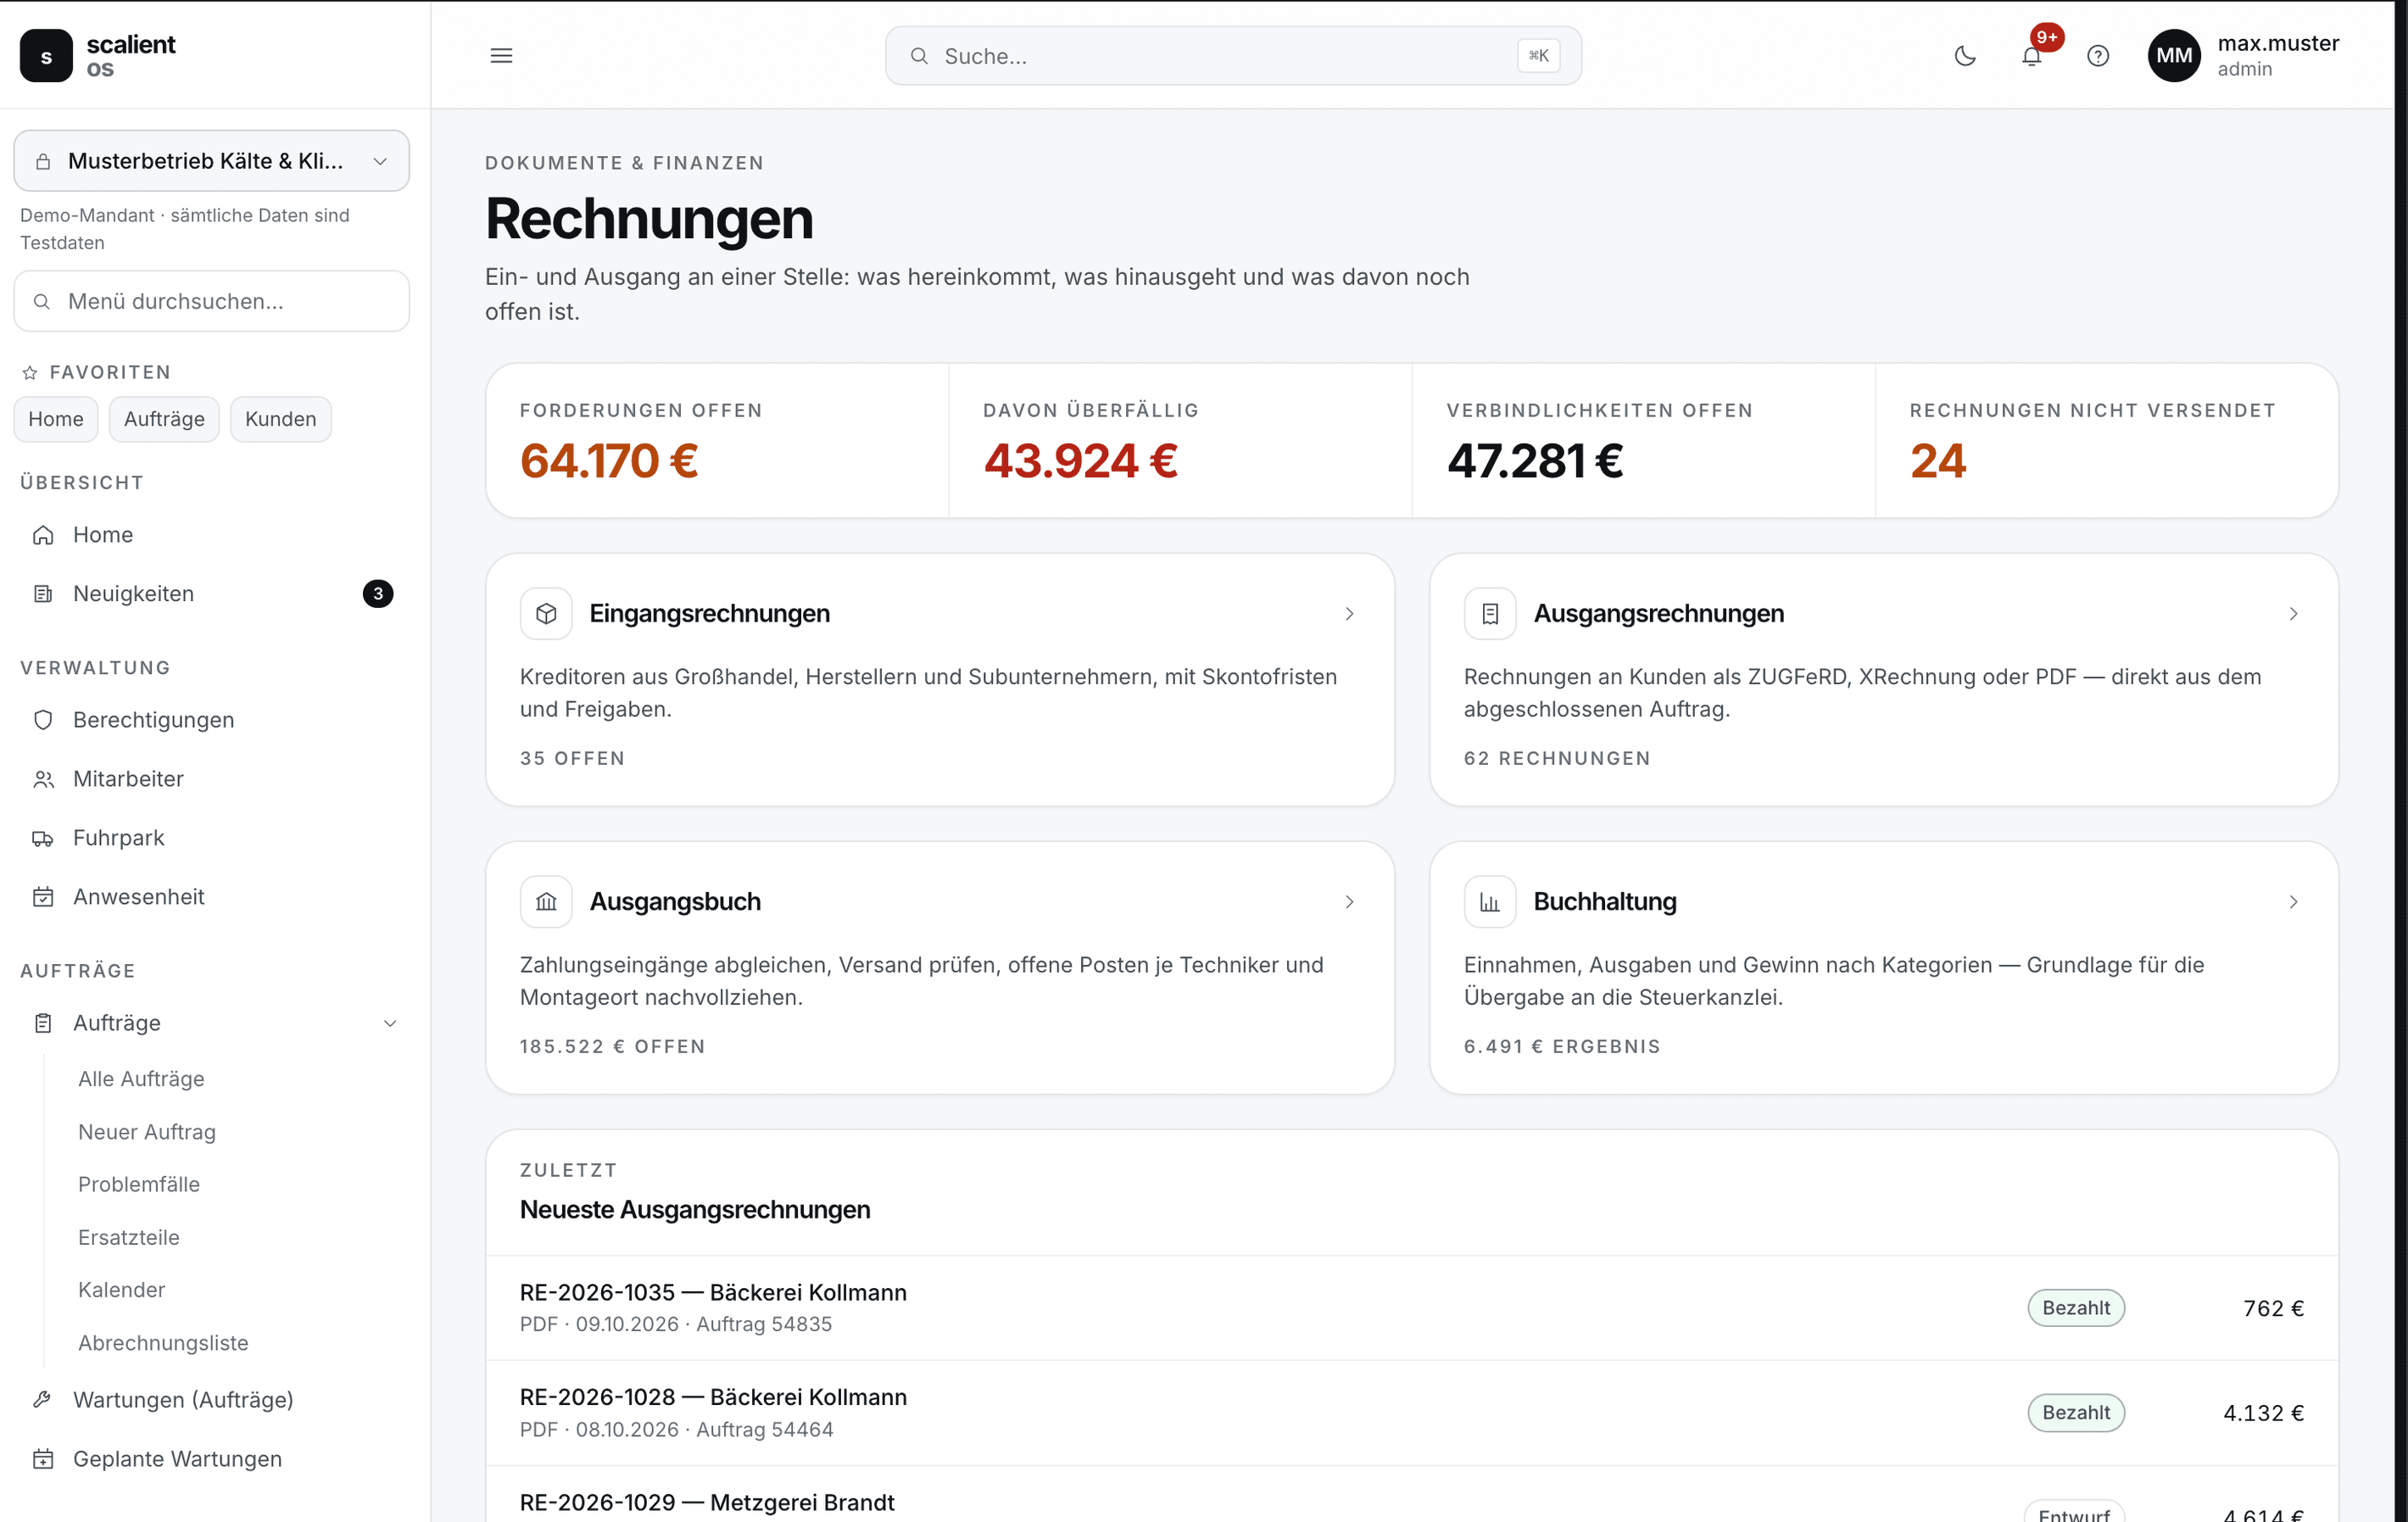This screenshot has height=1522, width=2408.
Task: Click the Berechtigungen shield icon
Action: coord(43,720)
